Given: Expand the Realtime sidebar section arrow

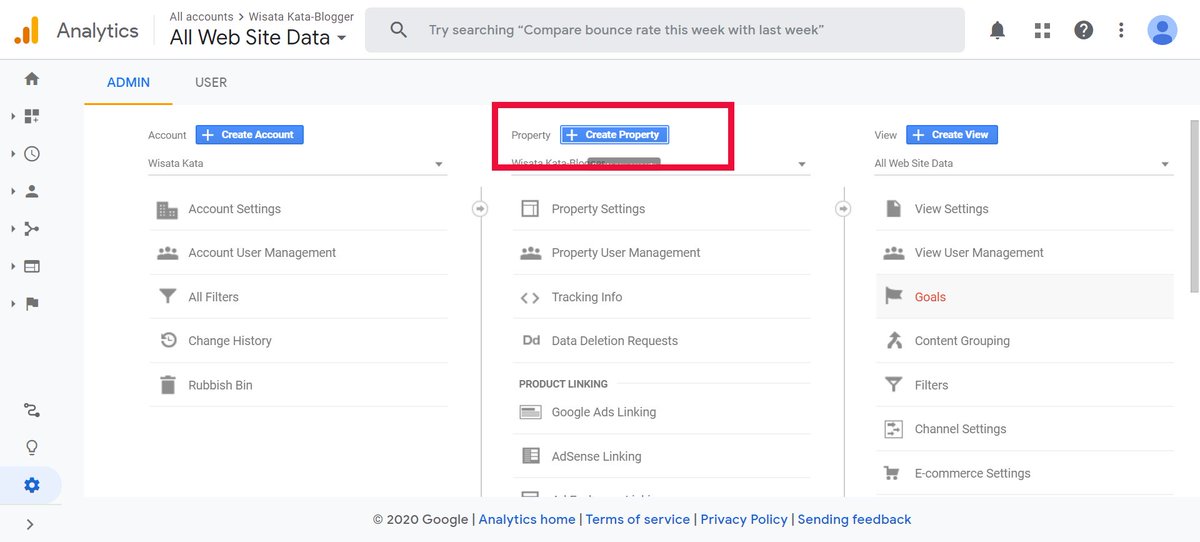Looking at the screenshot, I should [x=13, y=154].
